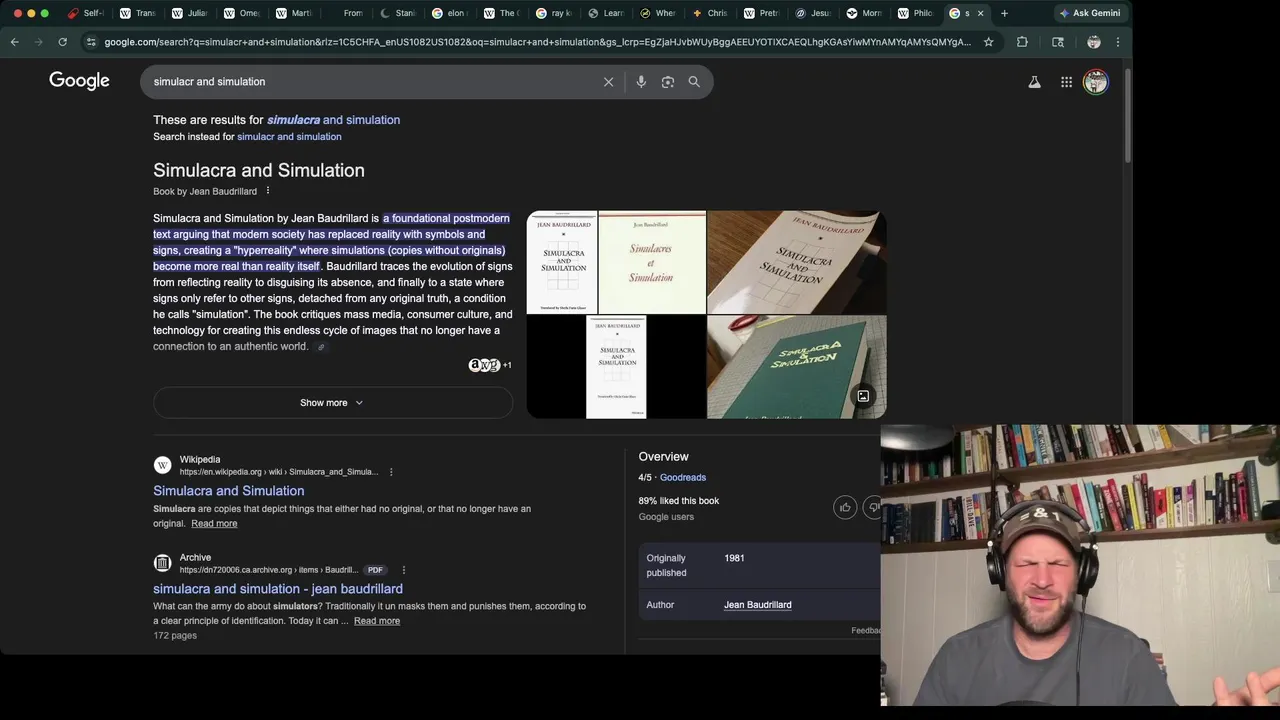Screen dimensions: 1280x720
Task: Click Ask Gemini button
Action: tap(1090, 13)
